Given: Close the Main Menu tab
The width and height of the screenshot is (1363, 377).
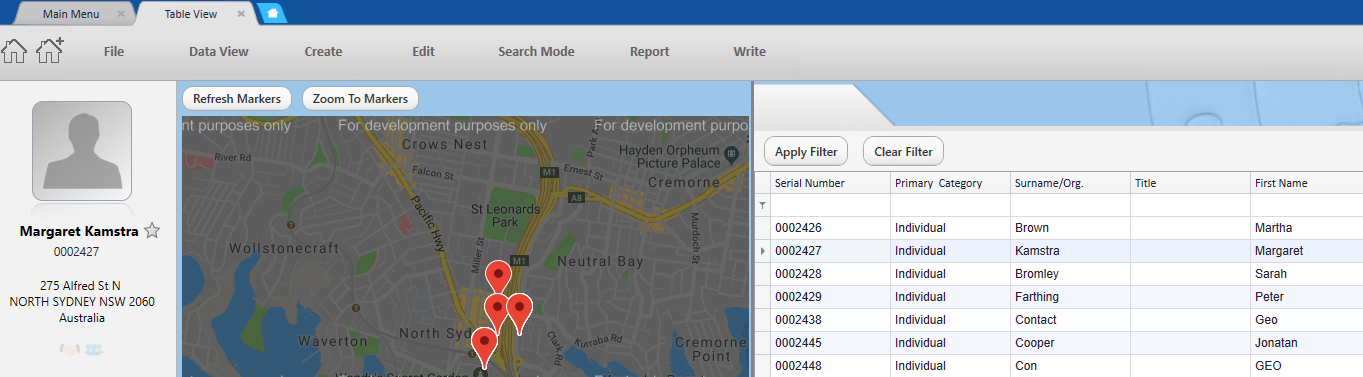Looking at the screenshot, I should click(121, 14).
